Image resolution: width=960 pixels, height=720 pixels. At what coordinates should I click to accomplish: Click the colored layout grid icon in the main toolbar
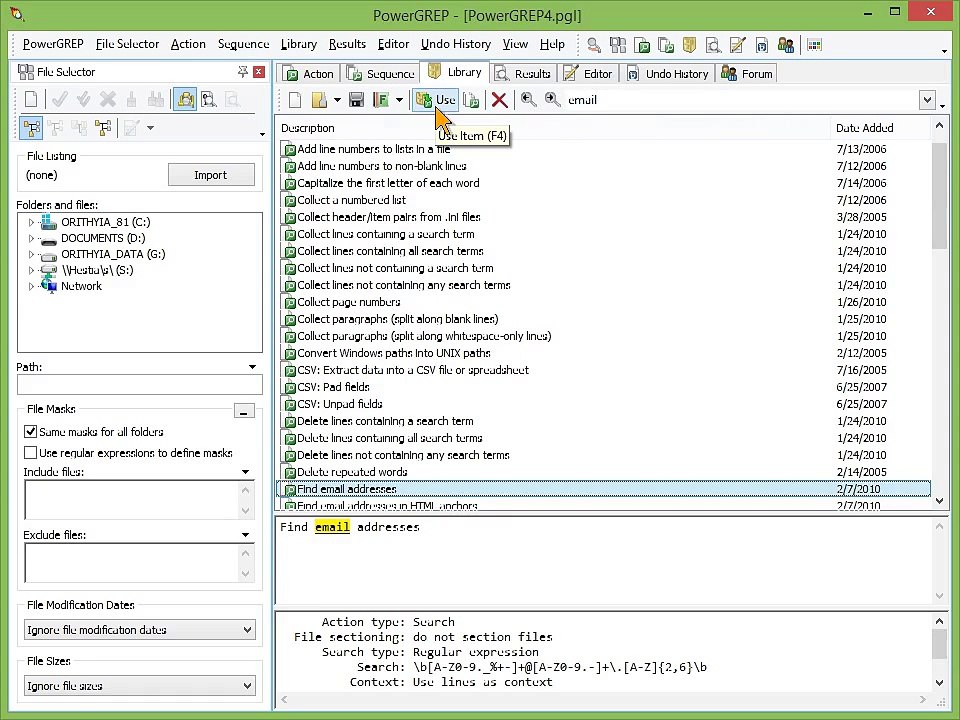(x=814, y=45)
